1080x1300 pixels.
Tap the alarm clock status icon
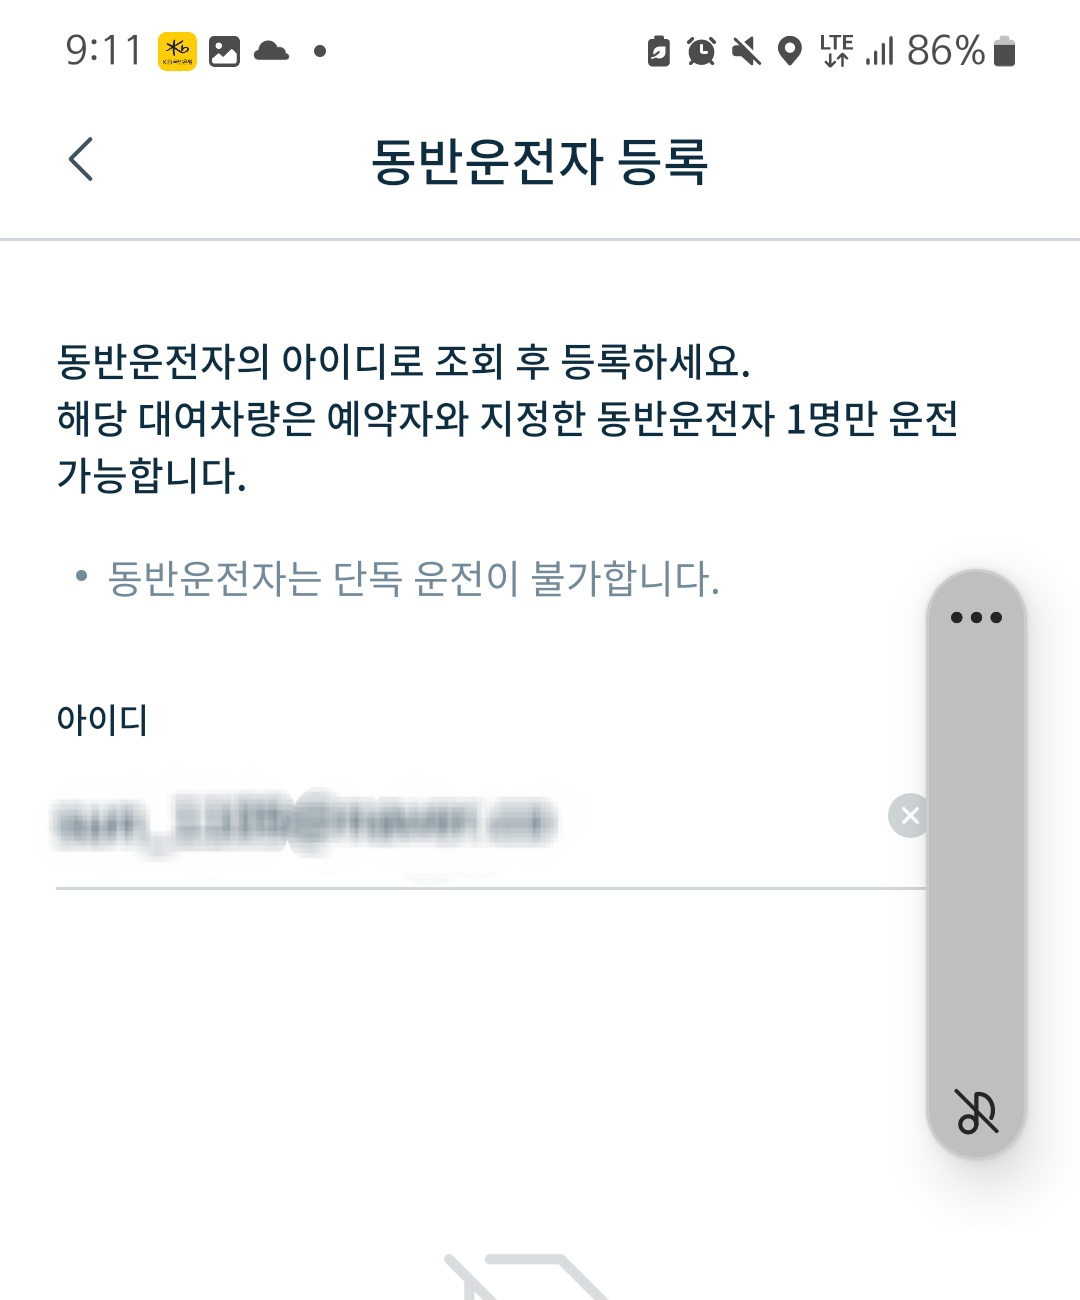coord(701,51)
